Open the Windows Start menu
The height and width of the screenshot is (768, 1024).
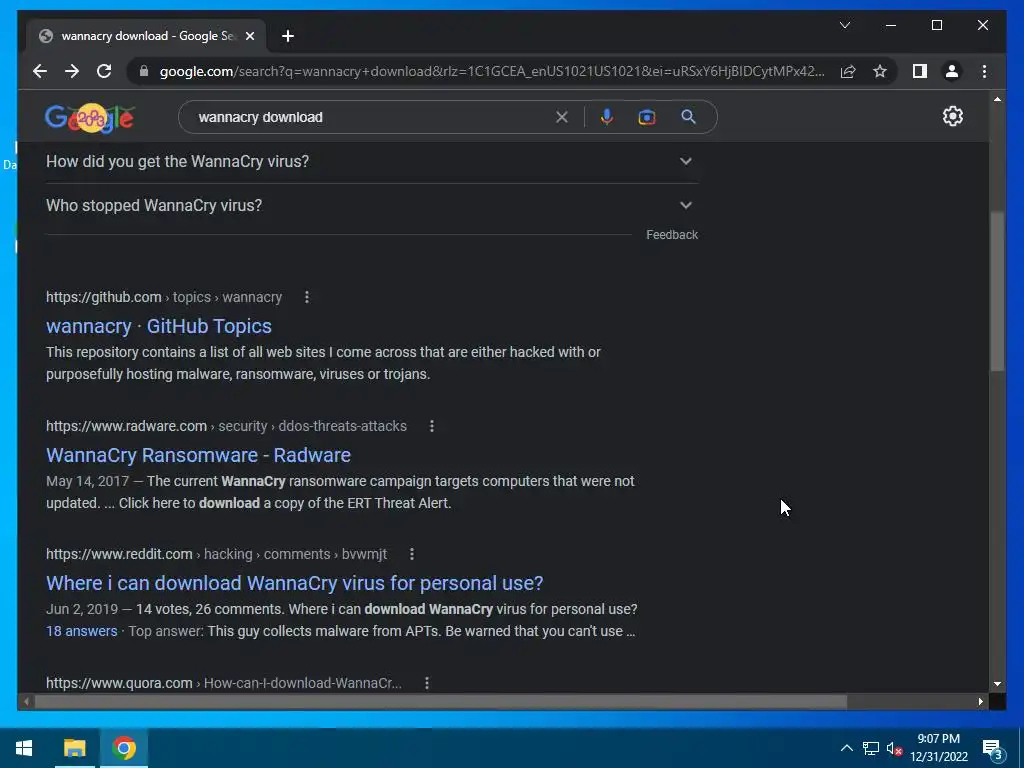point(24,748)
